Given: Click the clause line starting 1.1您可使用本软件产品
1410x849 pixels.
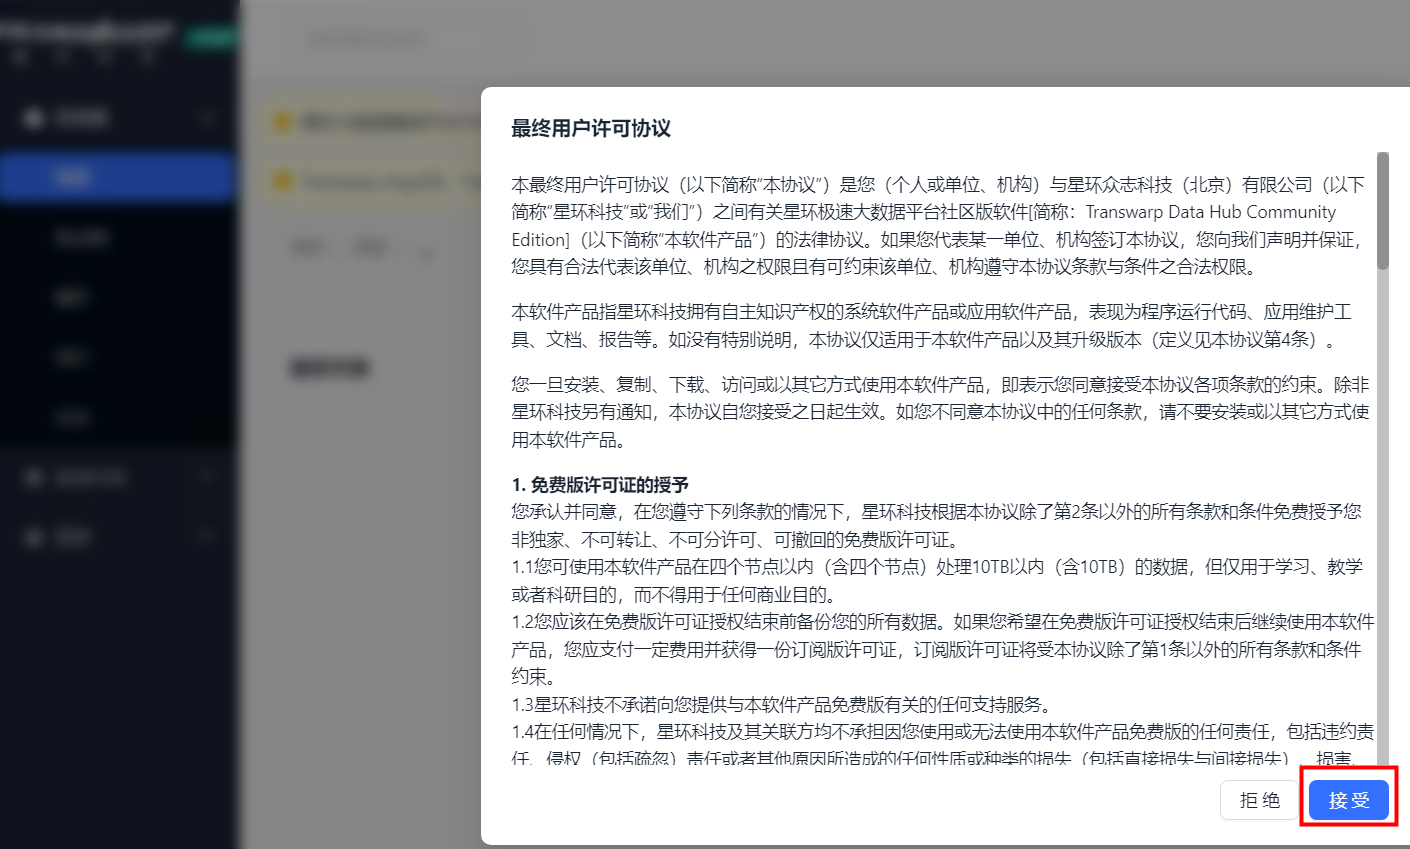Looking at the screenshot, I should coord(937,566).
